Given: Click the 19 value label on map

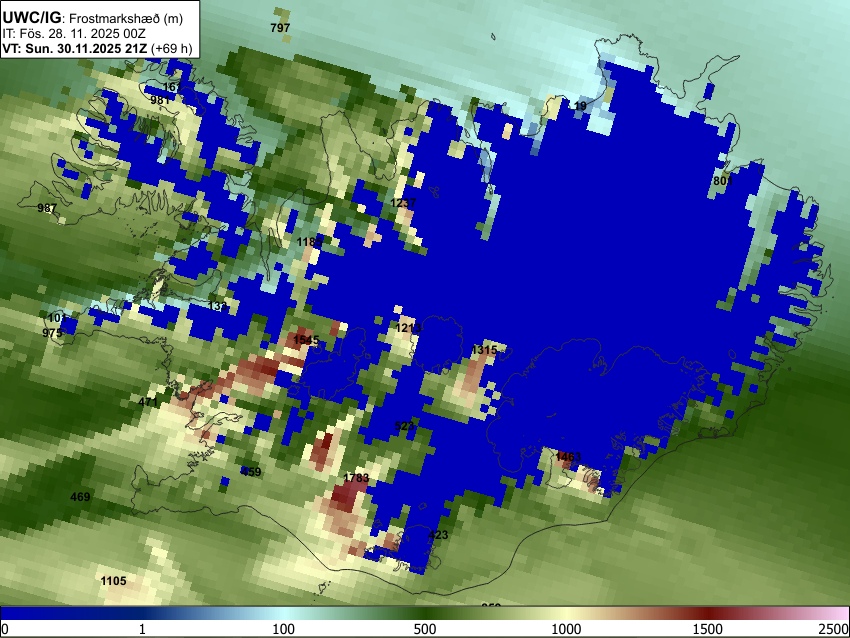Looking at the screenshot, I should coord(580,106).
